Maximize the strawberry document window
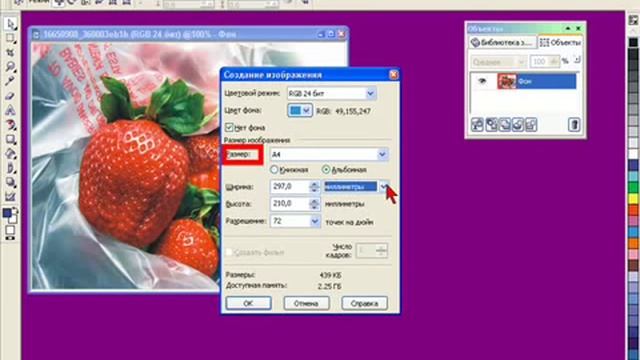Viewport: 640px width, 360px height. pos(331,34)
